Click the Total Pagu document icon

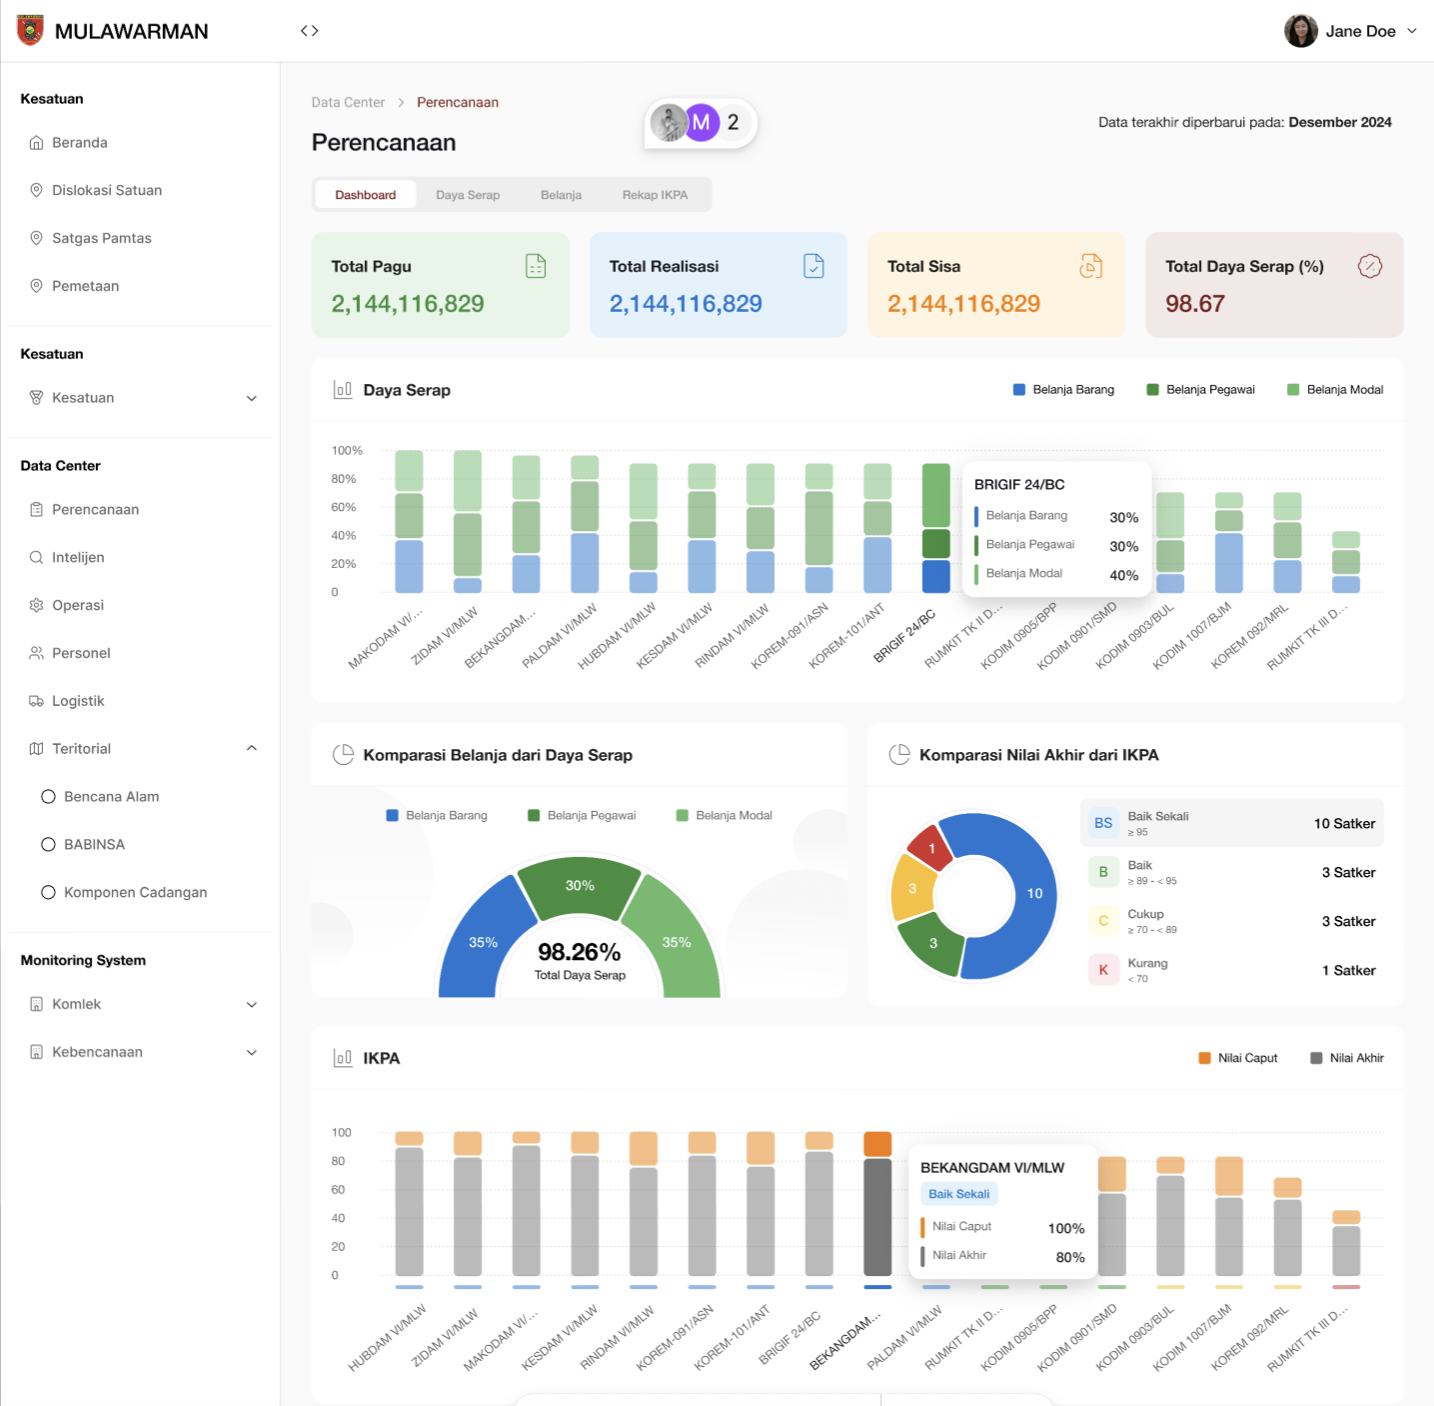point(536,266)
